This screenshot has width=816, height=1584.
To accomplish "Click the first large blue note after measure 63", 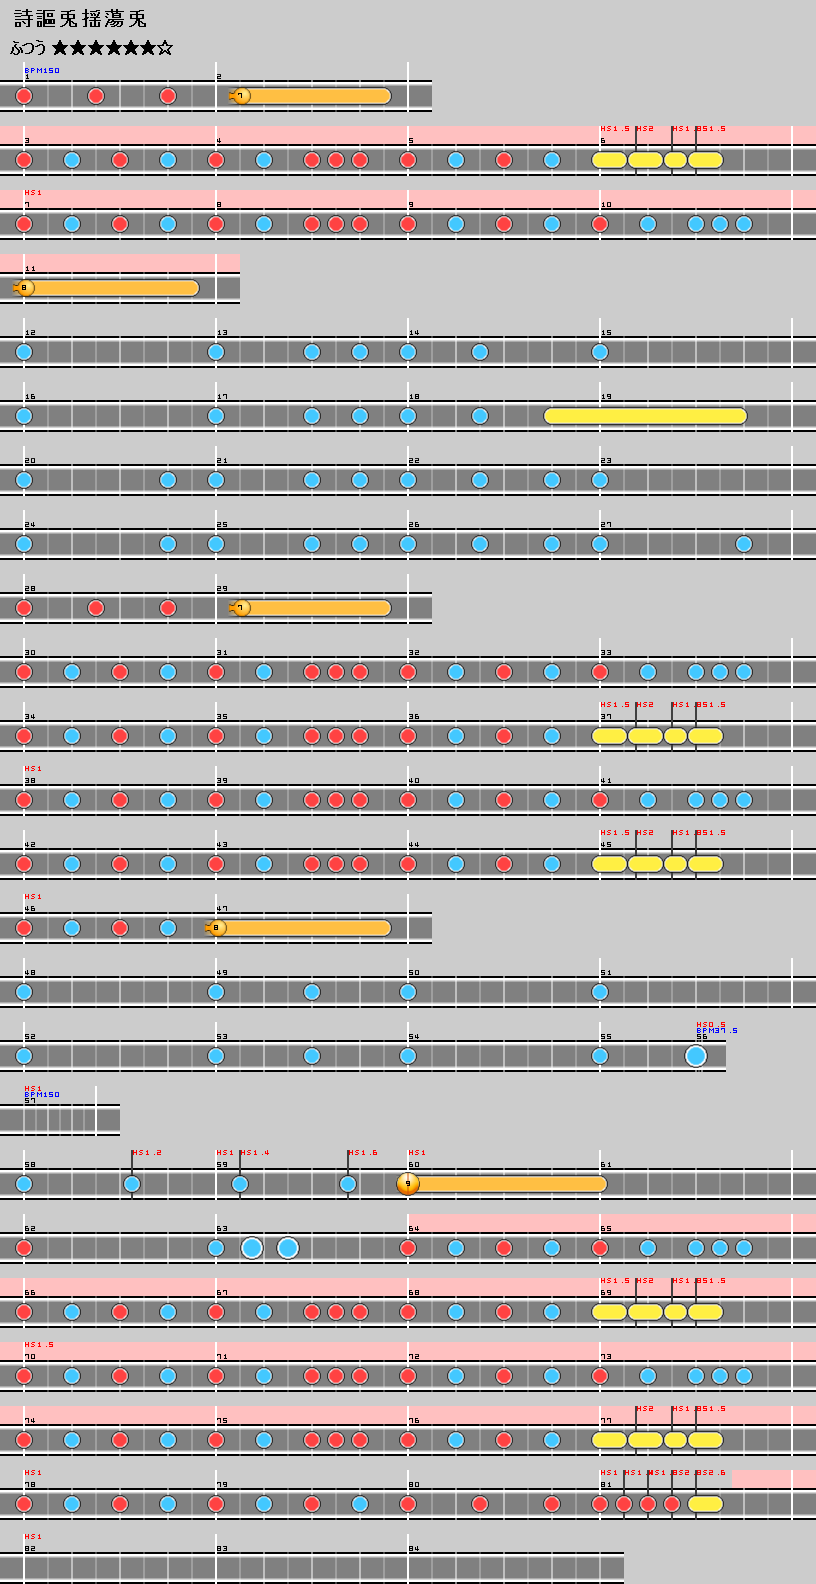I will [252, 1248].
